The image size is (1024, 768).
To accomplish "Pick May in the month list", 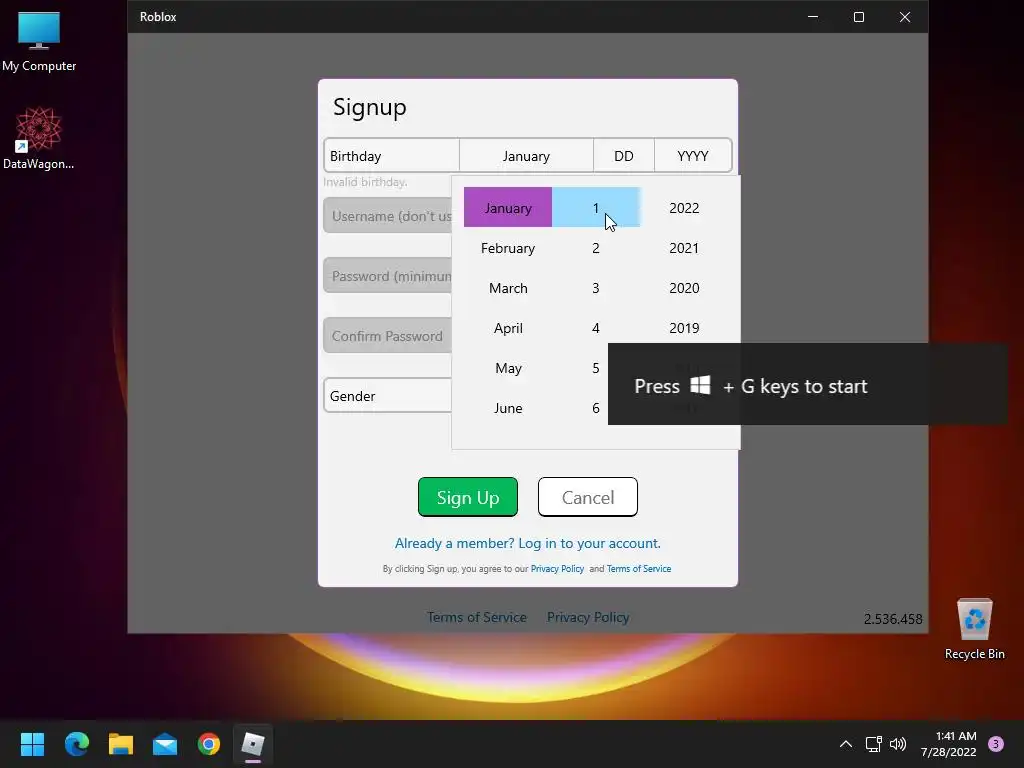I will click(x=508, y=368).
